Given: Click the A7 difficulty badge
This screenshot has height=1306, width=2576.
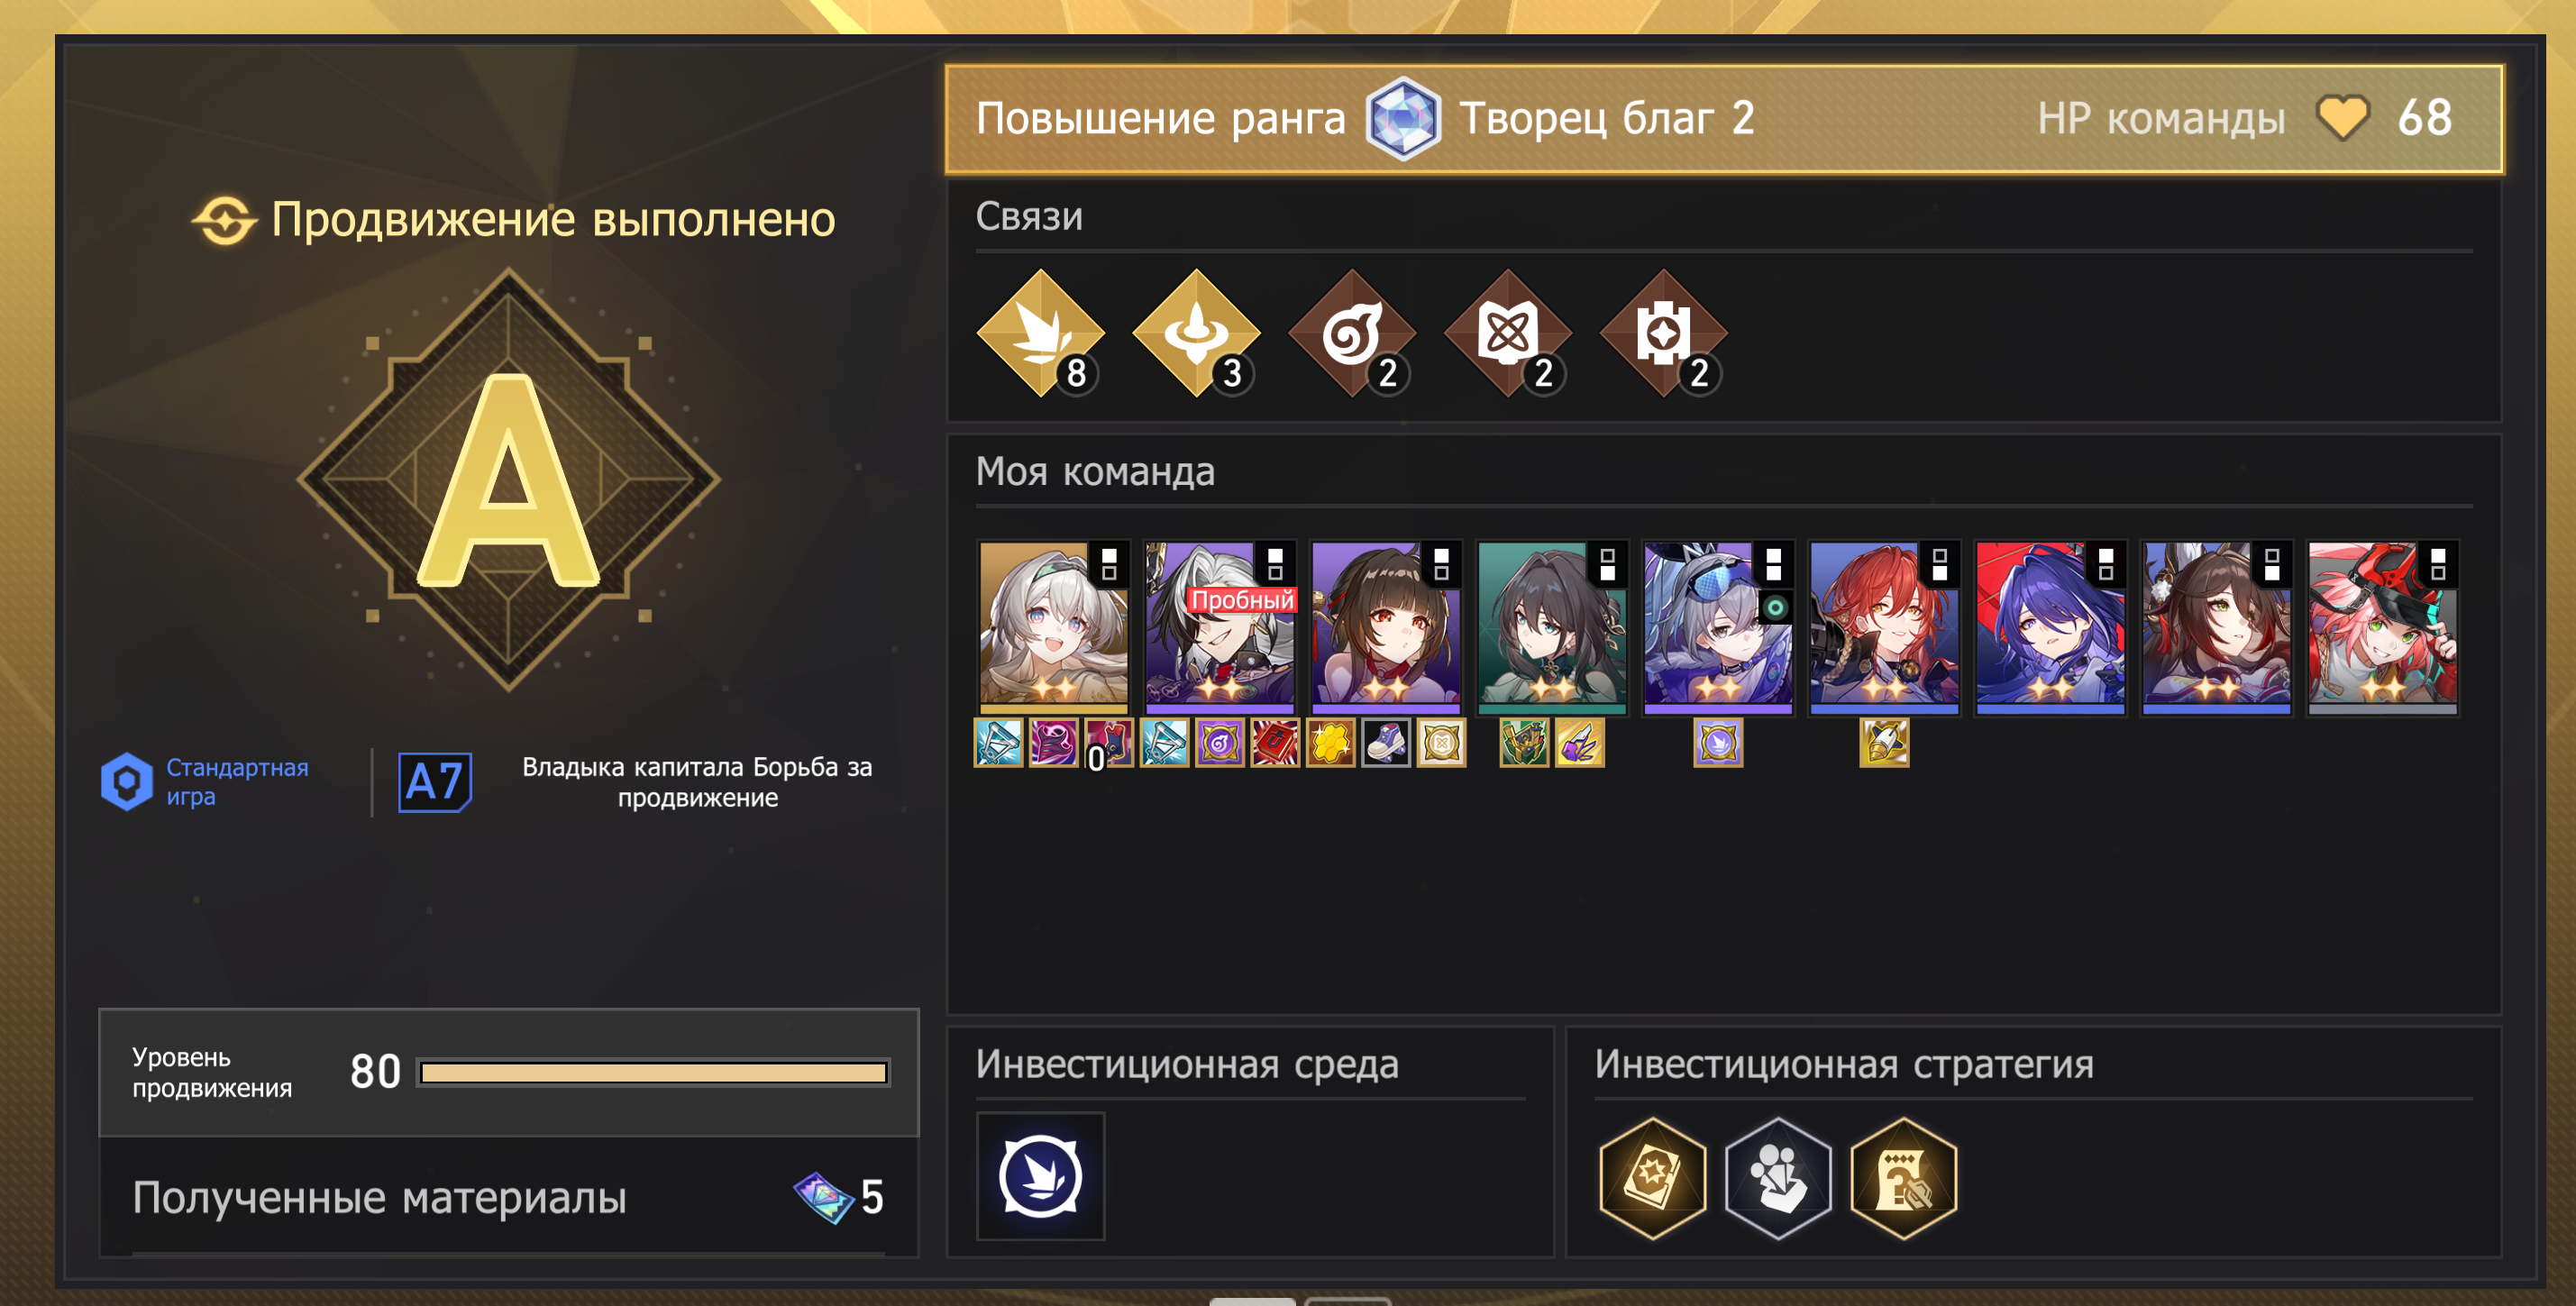Looking at the screenshot, I should pyautogui.click(x=435, y=782).
